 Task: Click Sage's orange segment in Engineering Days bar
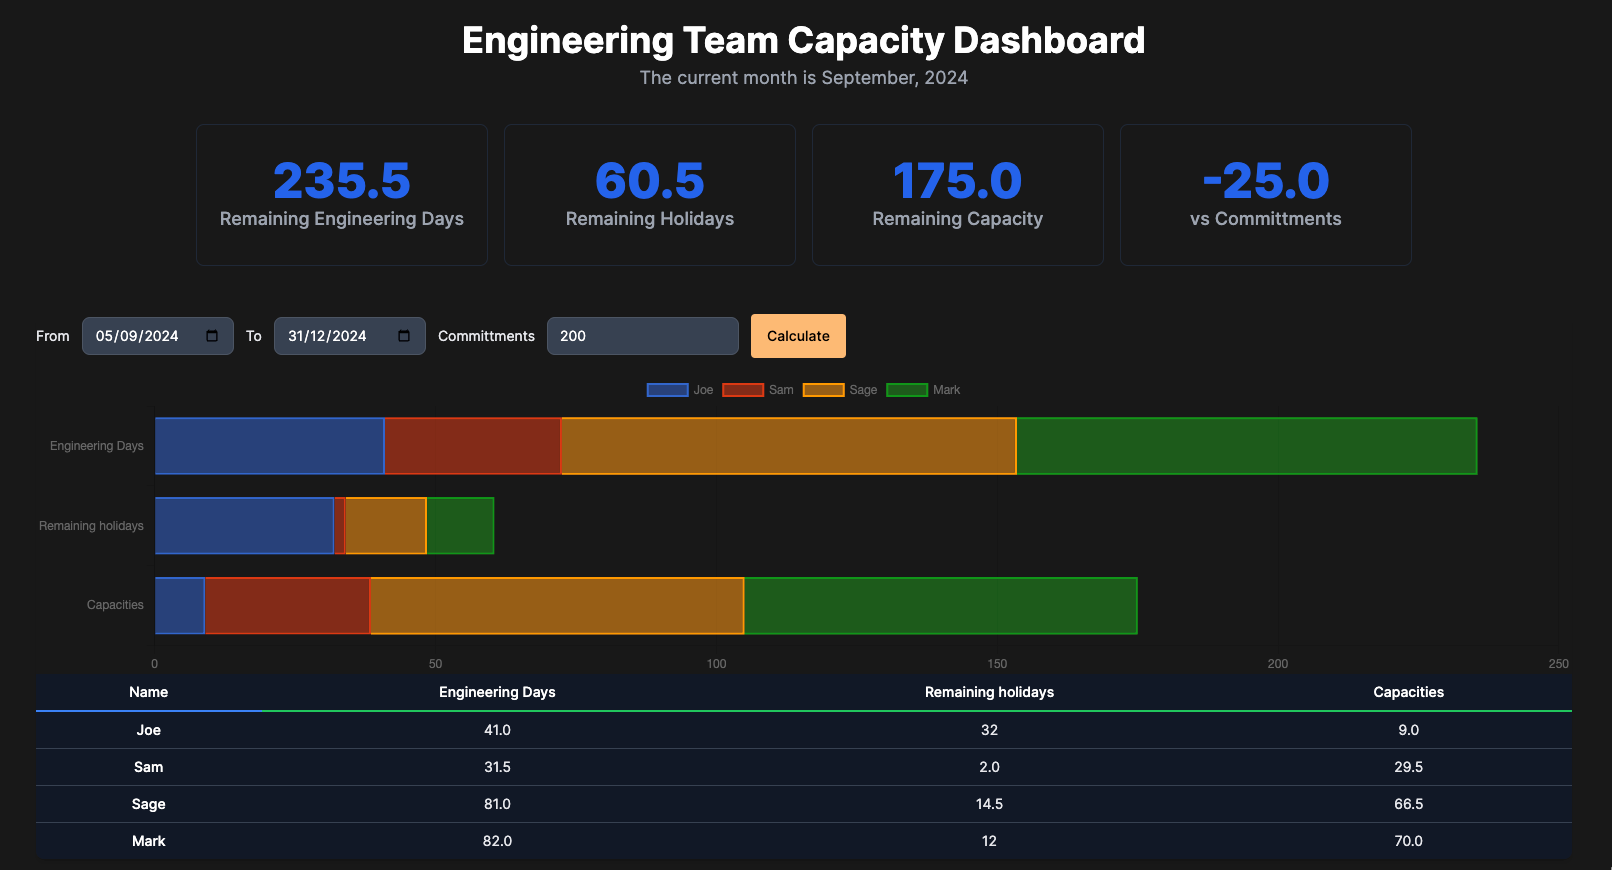[789, 446]
